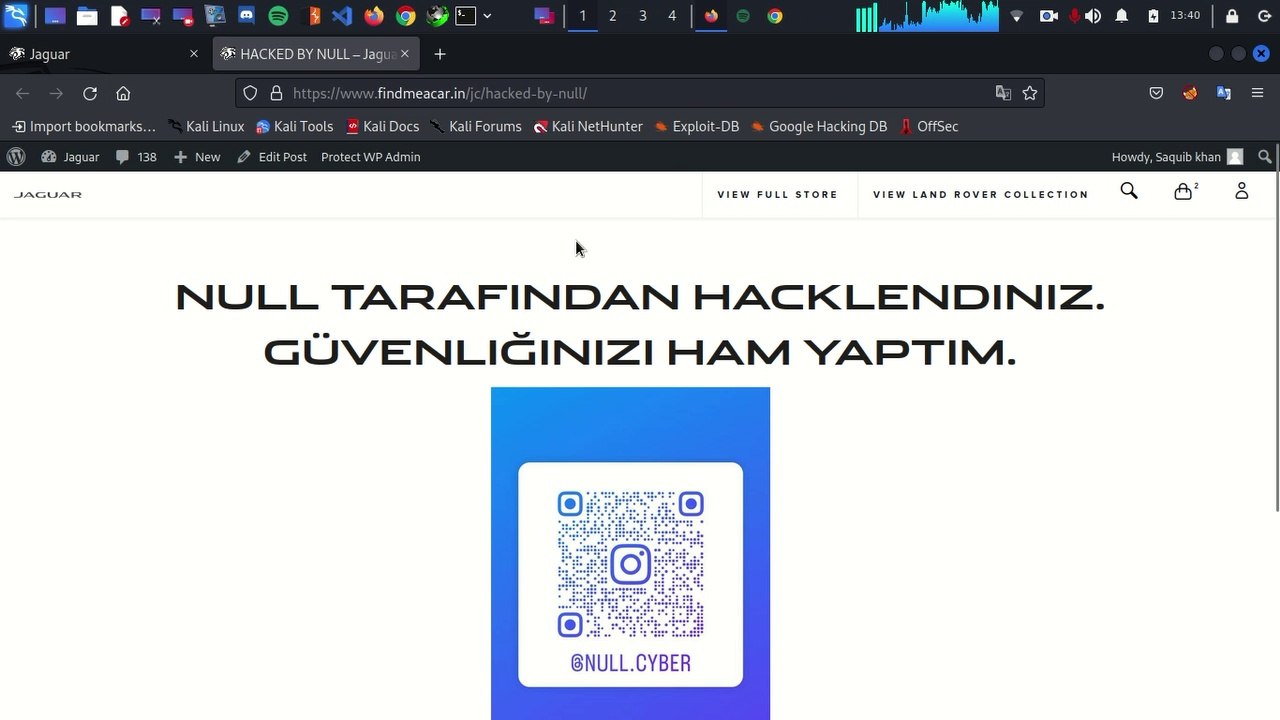Open the WordPress admin bar search

1265,157
